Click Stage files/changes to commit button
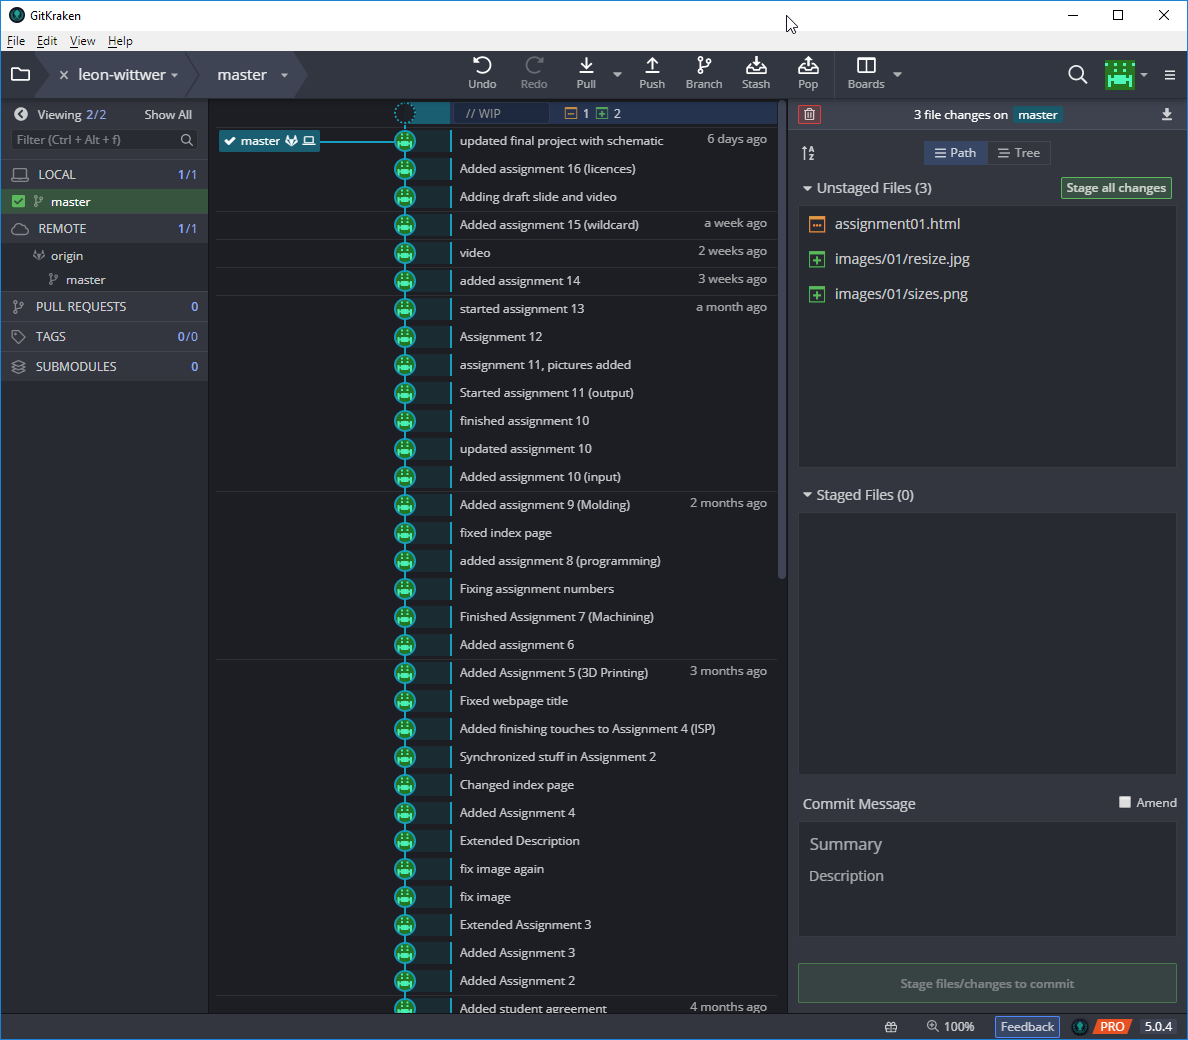Screen dimensions: 1188x1040 click(986, 983)
